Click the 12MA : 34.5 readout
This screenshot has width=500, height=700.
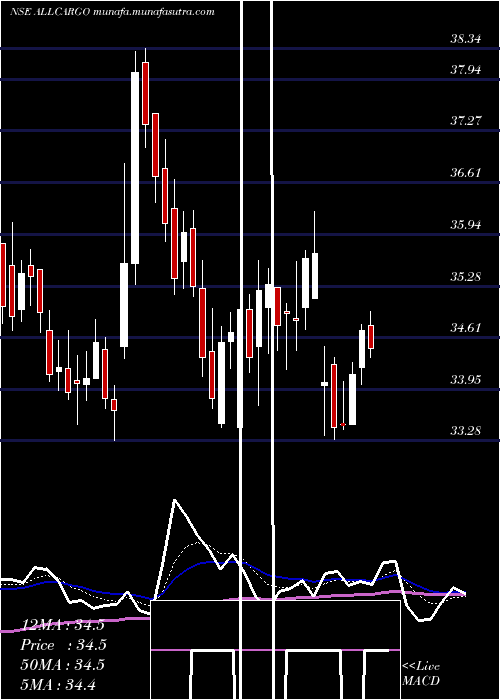tap(62, 625)
